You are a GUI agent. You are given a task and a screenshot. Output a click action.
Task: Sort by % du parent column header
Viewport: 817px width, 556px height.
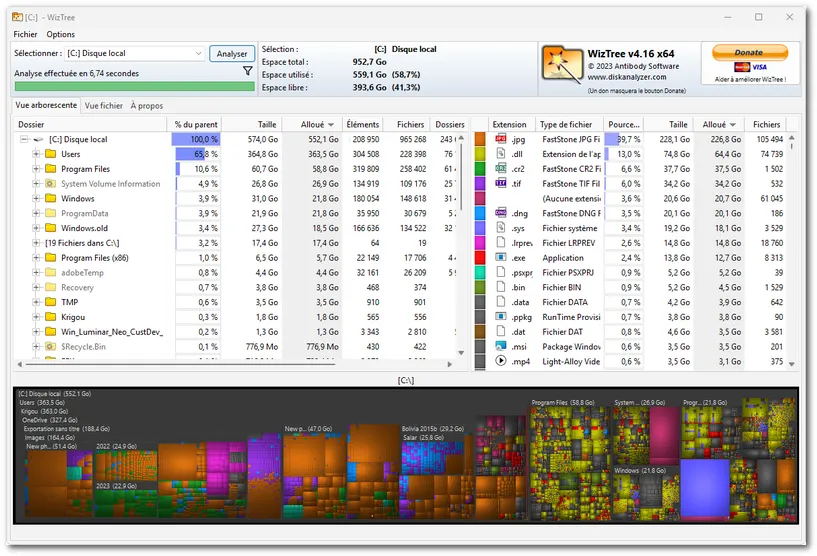tap(195, 125)
